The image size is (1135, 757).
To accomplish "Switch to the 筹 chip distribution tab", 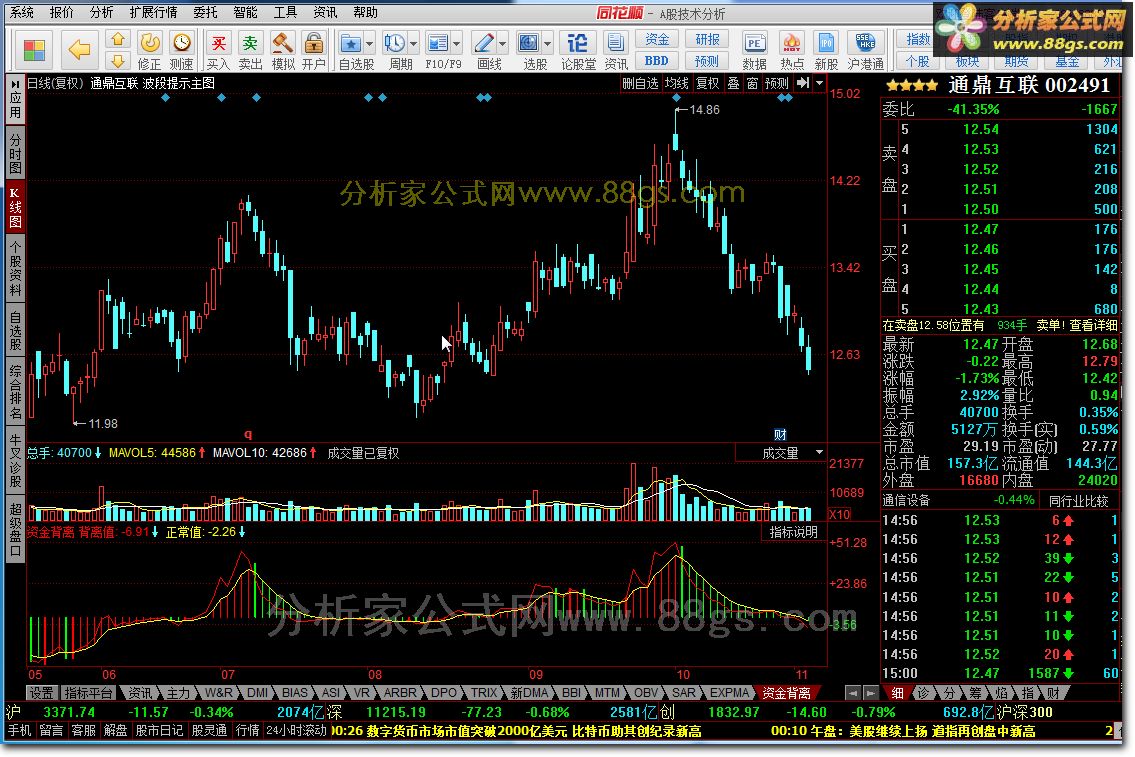I will (x=975, y=693).
